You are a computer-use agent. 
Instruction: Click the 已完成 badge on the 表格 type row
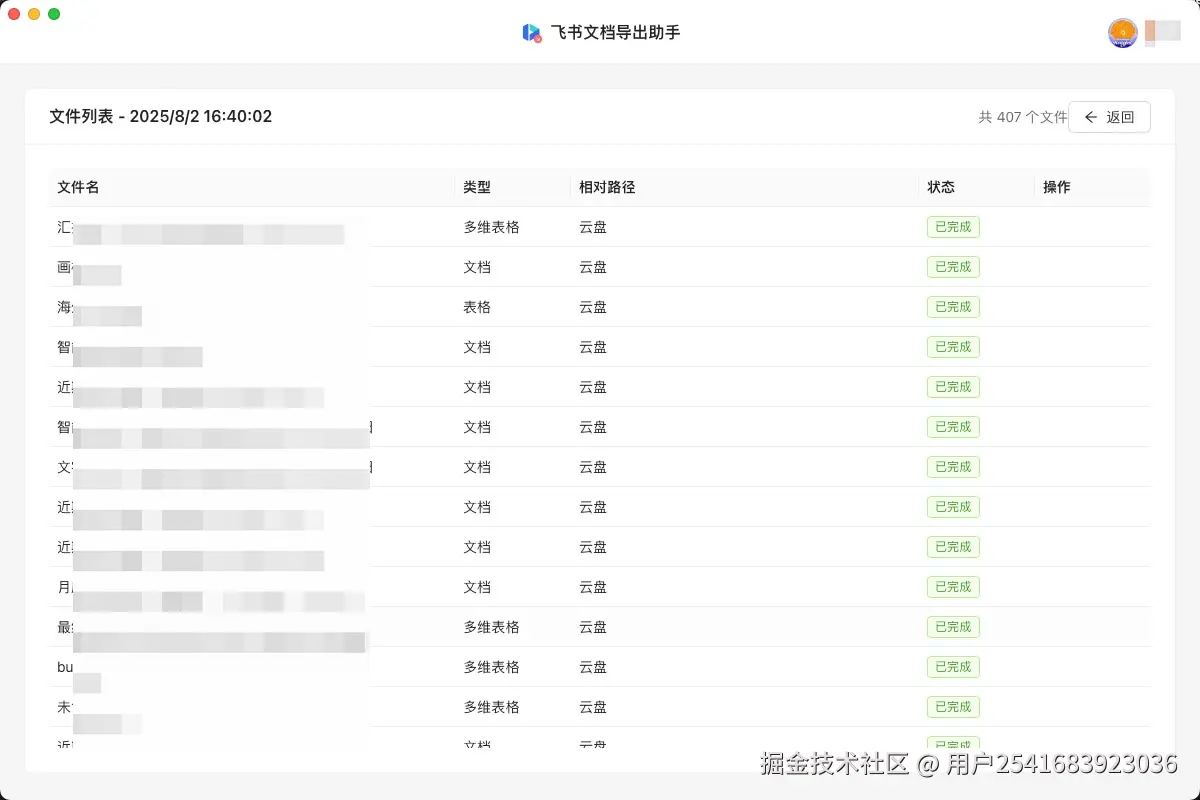click(x=953, y=307)
